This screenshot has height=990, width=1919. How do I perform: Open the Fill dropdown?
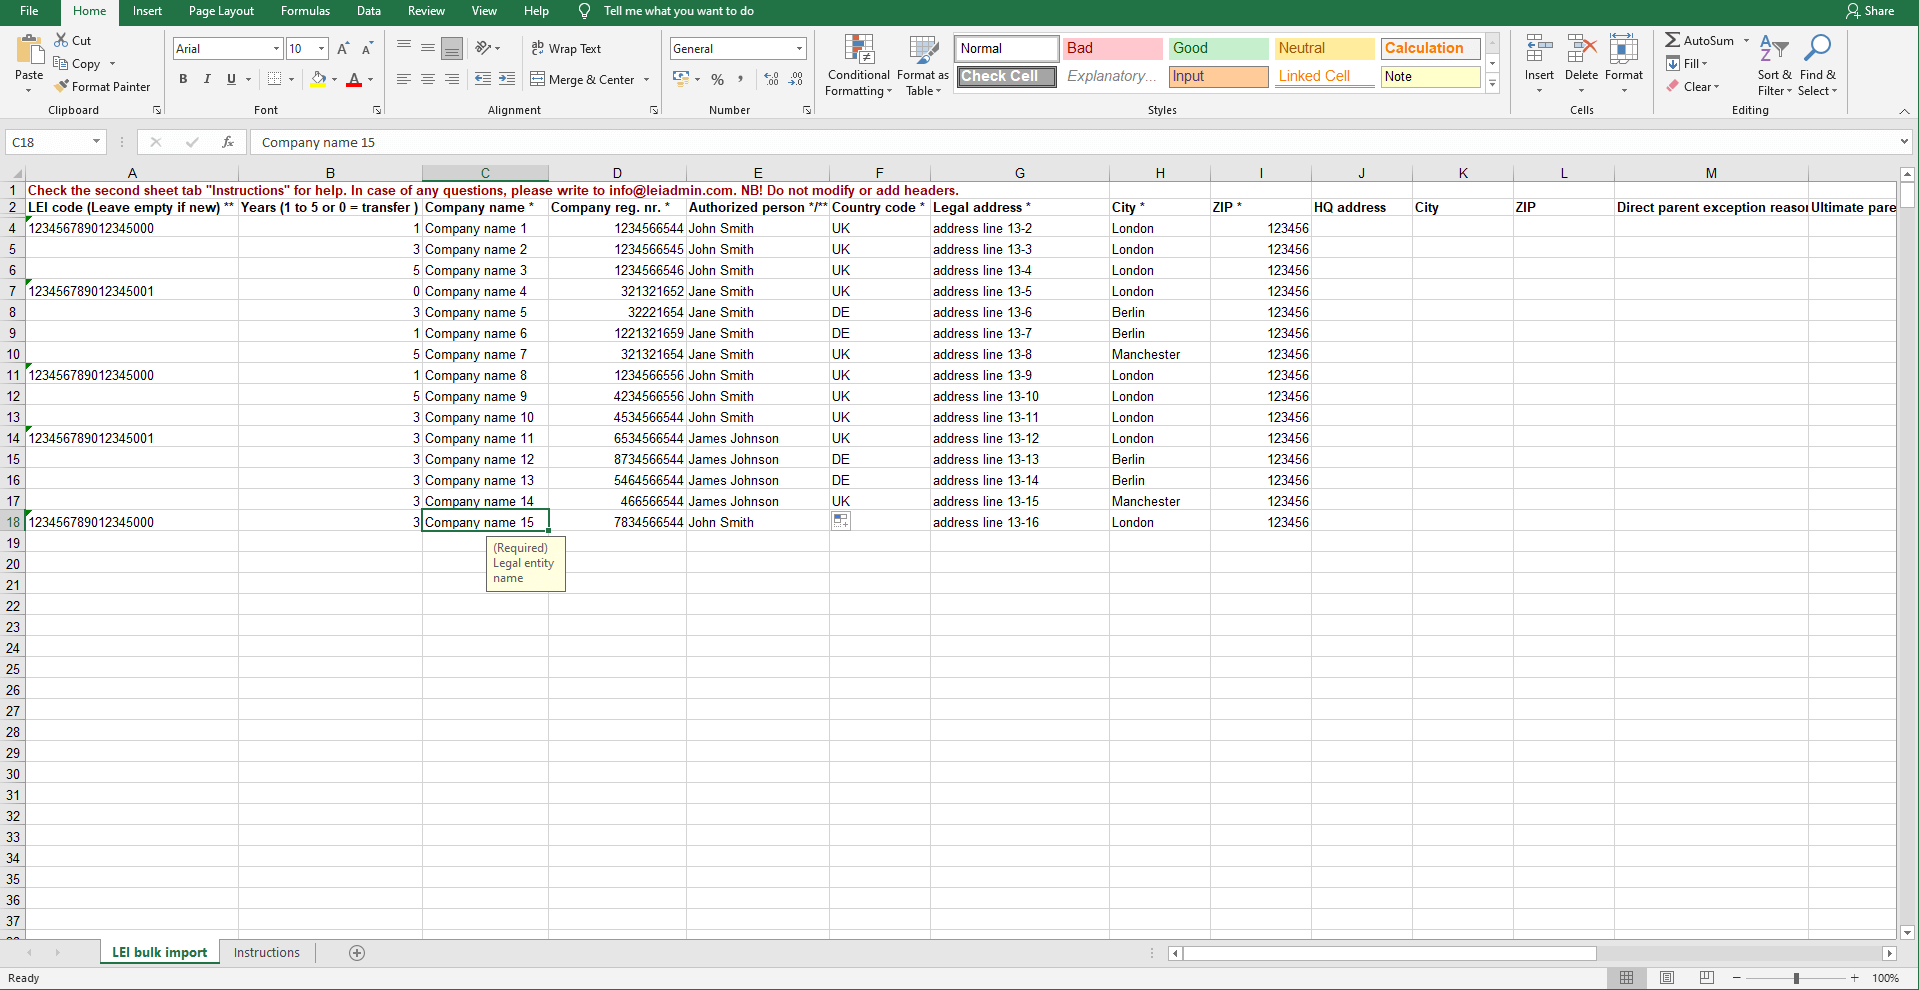click(1688, 63)
